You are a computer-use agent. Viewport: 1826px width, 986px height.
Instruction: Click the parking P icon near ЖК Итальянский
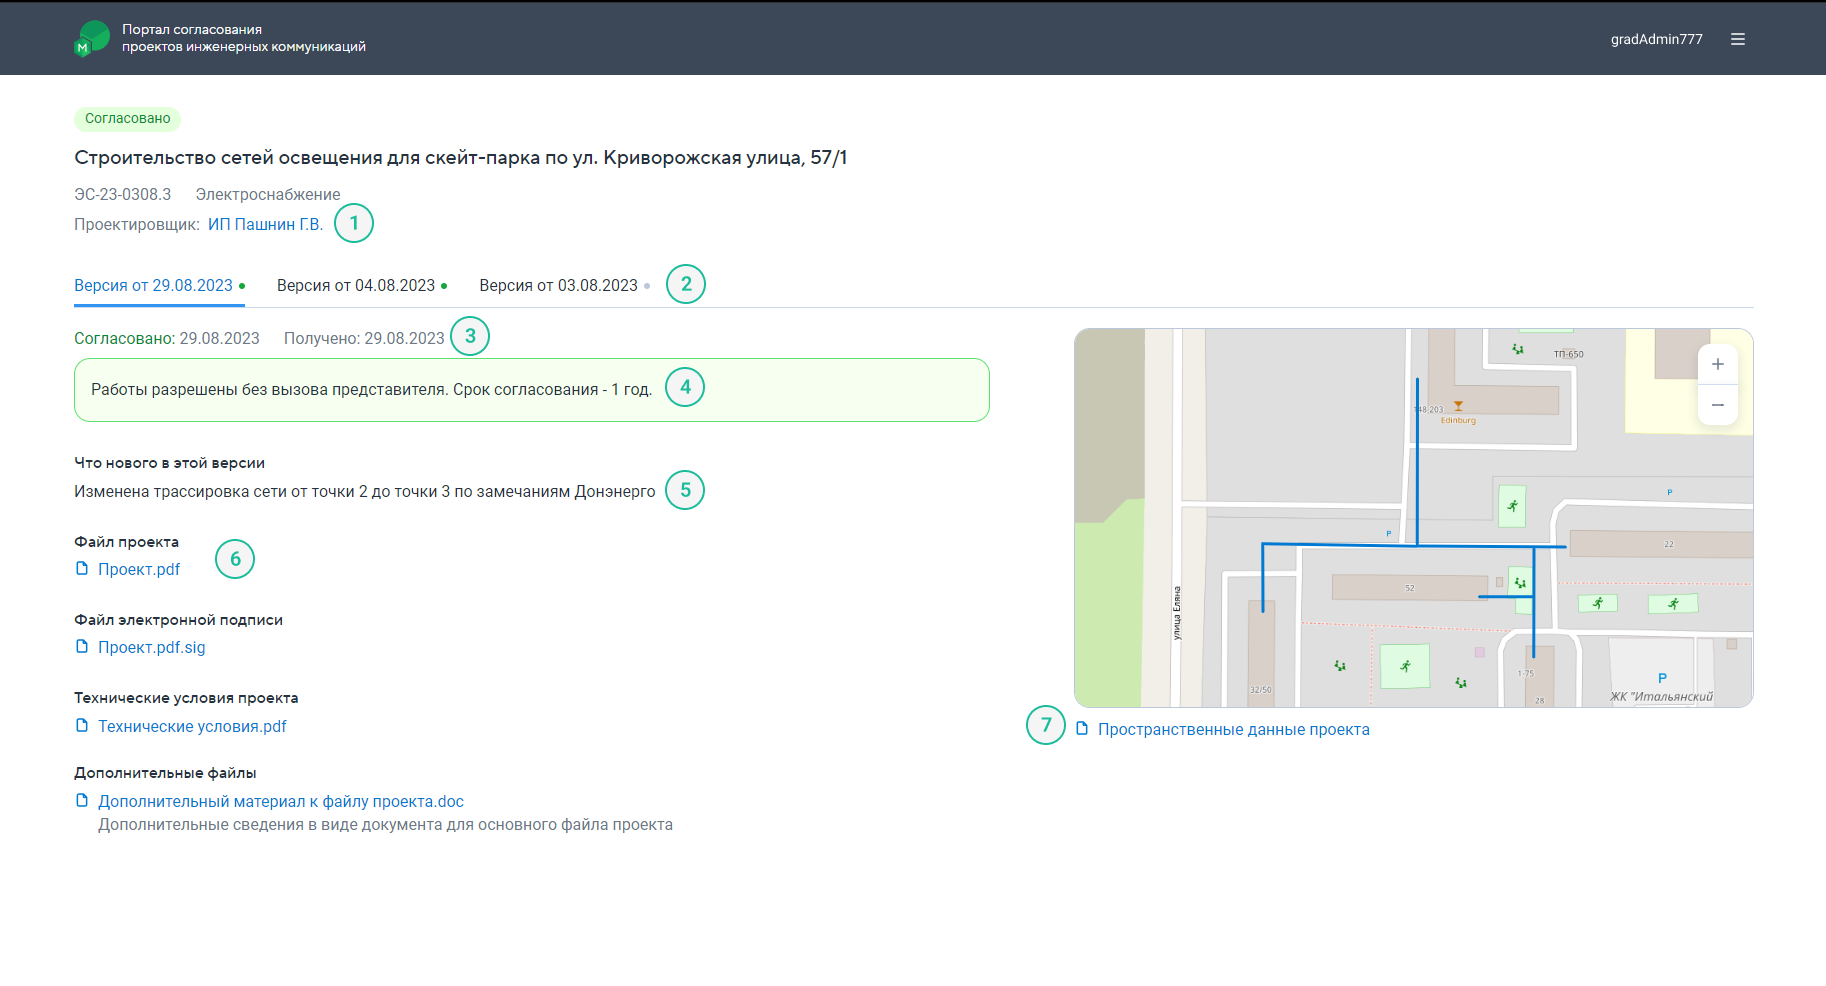click(1662, 678)
